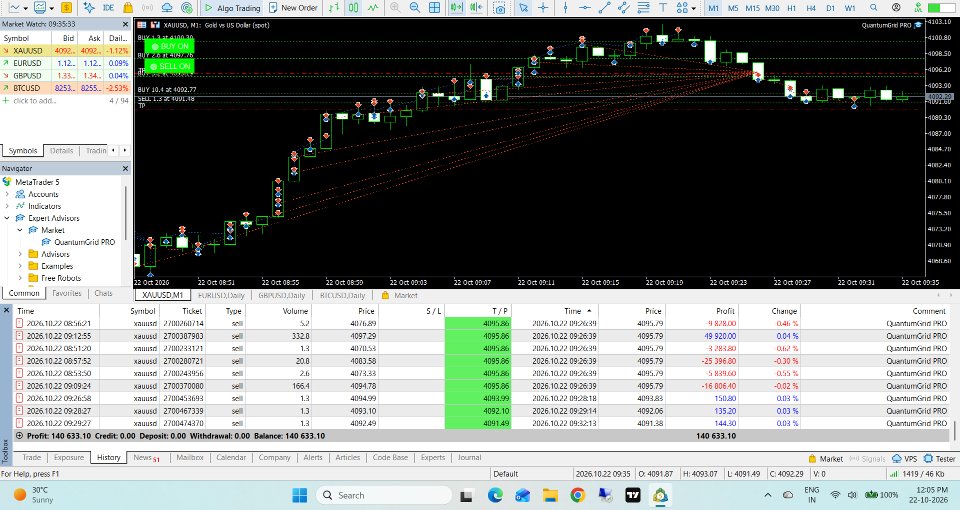Open the VPS cloud icon in toolbar
The height and width of the screenshot is (510, 960).
167,7
